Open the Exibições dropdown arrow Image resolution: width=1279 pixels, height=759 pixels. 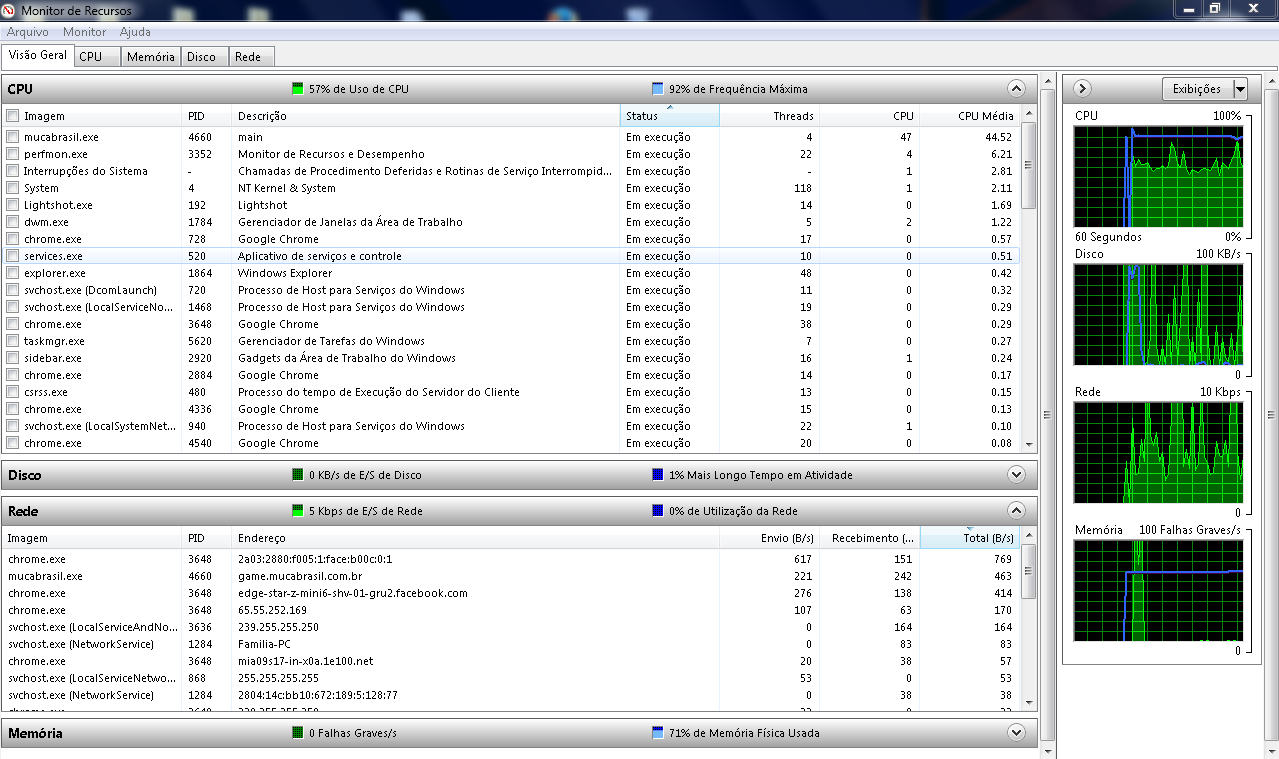[1240, 89]
